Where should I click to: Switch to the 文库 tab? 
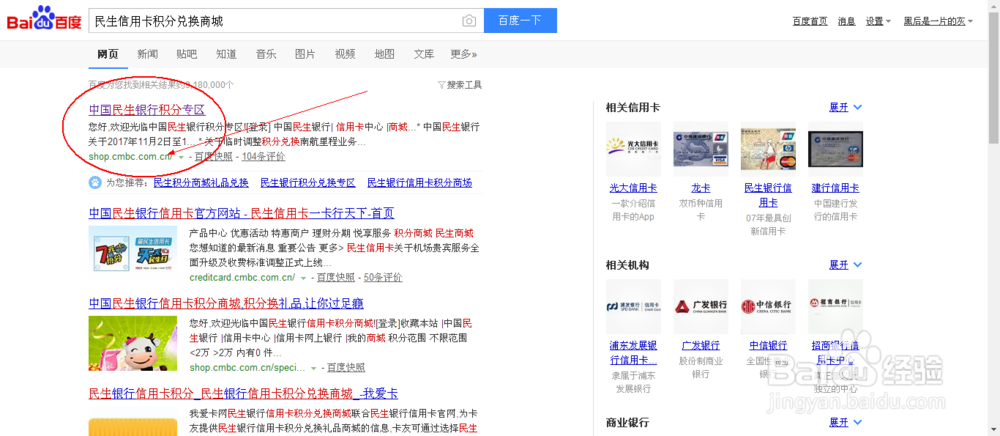tap(424, 54)
